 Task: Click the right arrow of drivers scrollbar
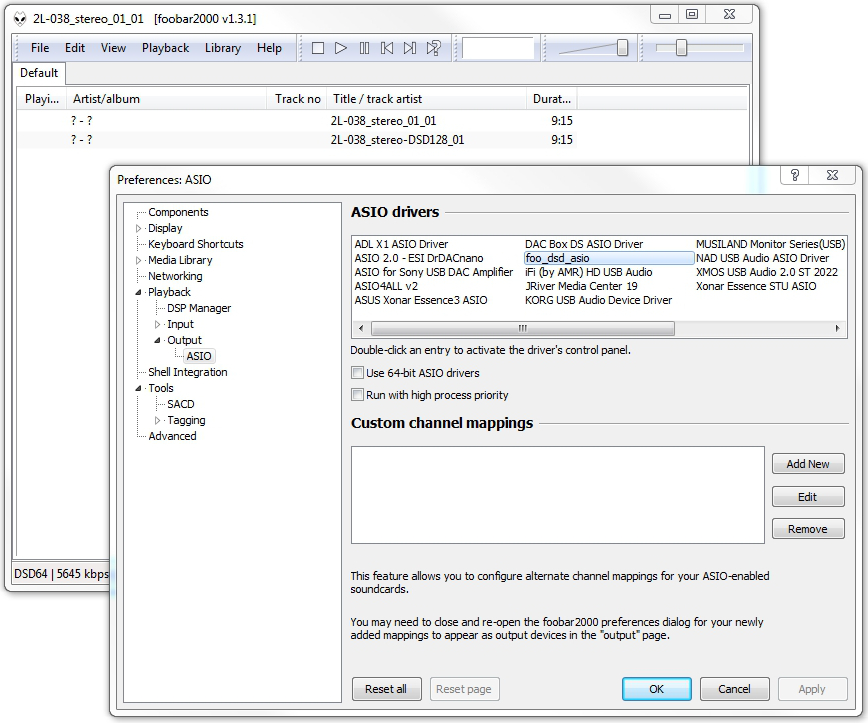click(x=838, y=328)
